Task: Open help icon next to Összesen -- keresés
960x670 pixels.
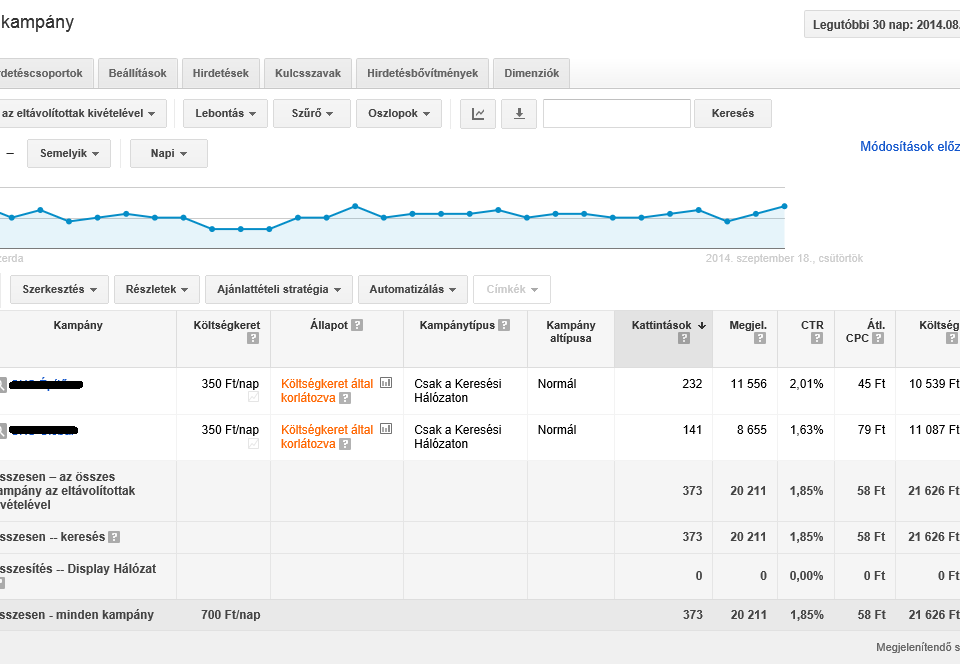Action: click(114, 537)
